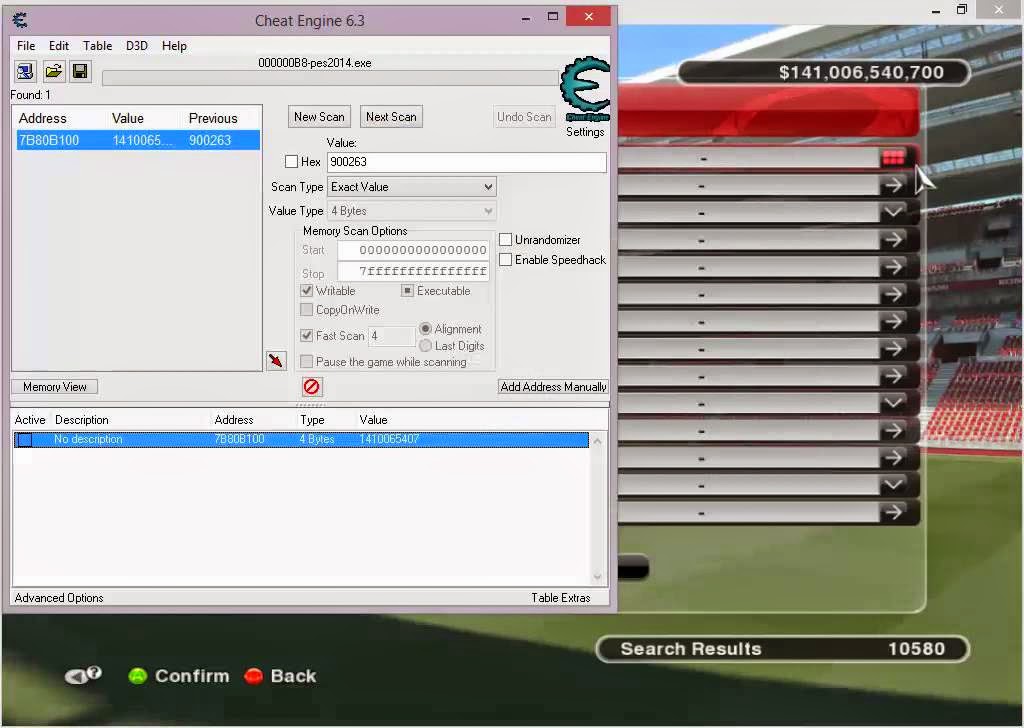The height and width of the screenshot is (728, 1024).
Task: Click the Cheat Engine title bar icon
Action: coord(20,20)
